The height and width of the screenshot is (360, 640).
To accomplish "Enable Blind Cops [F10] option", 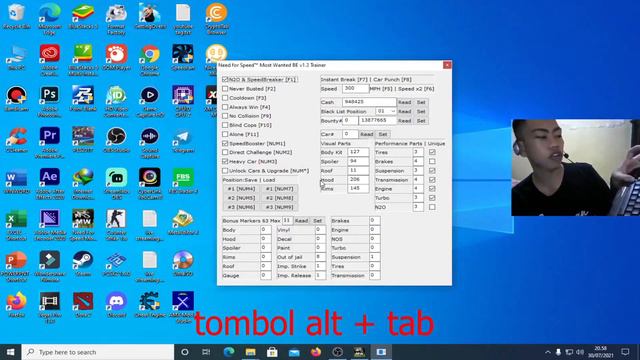I will point(225,125).
